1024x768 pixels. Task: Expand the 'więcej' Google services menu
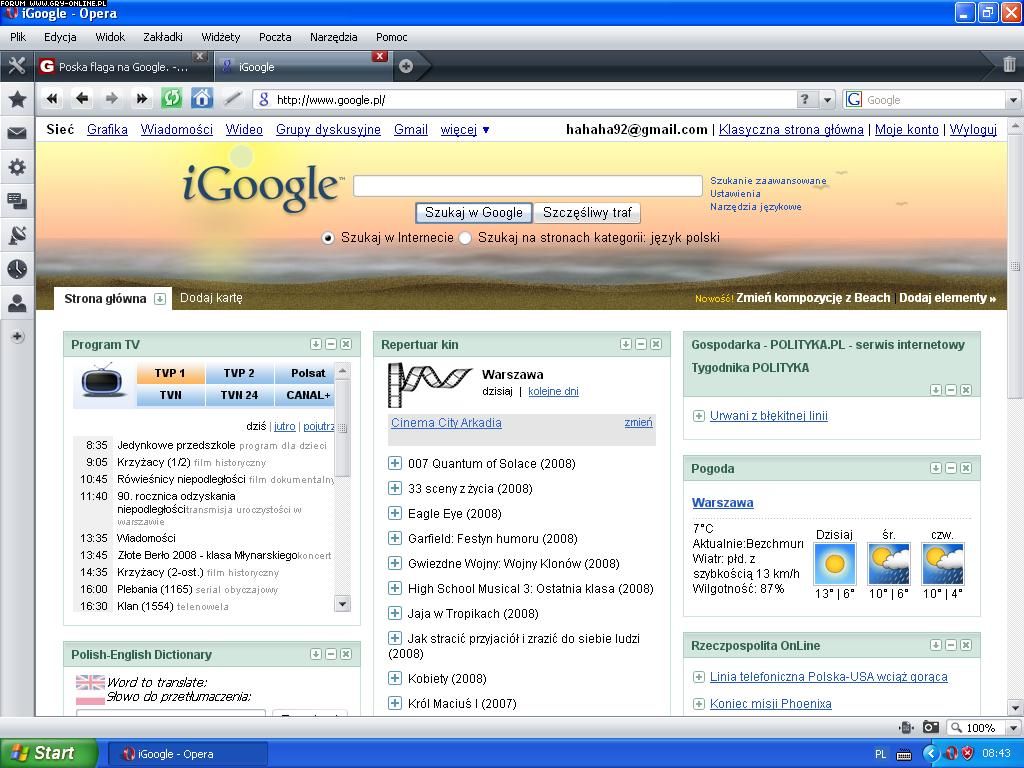click(465, 129)
